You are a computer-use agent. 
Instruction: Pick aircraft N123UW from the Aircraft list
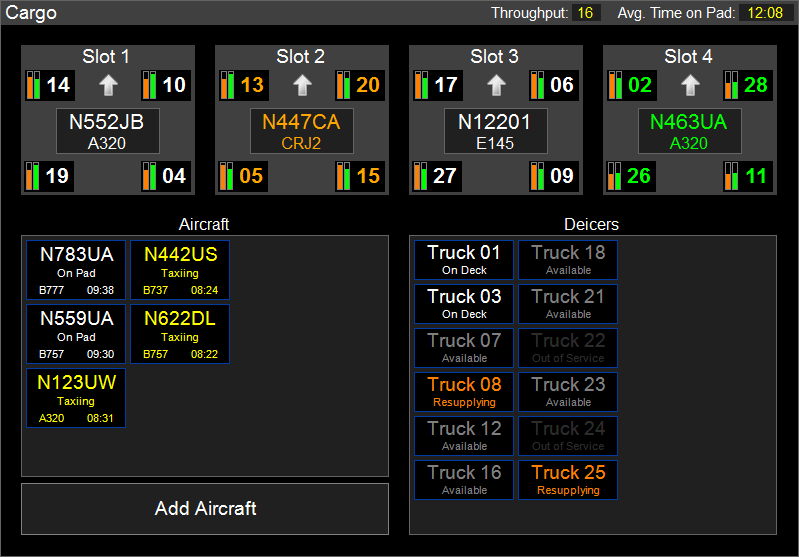(76, 398)
